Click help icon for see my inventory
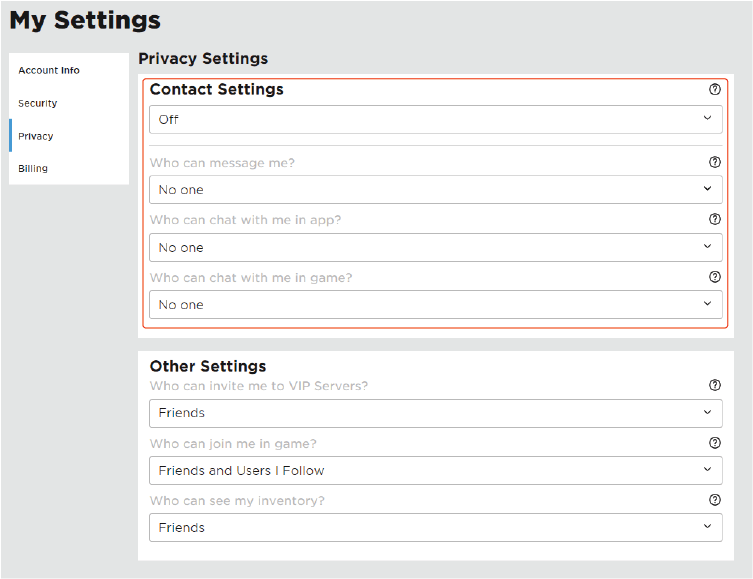753x579 pixels. tap(714, 500)
